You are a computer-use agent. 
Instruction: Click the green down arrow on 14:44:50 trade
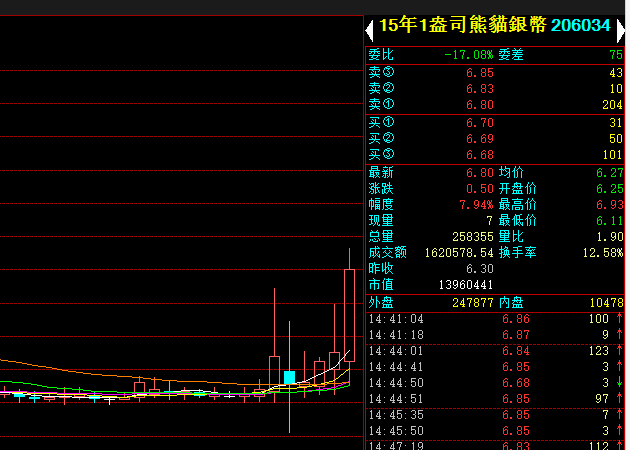pos(619,382)
